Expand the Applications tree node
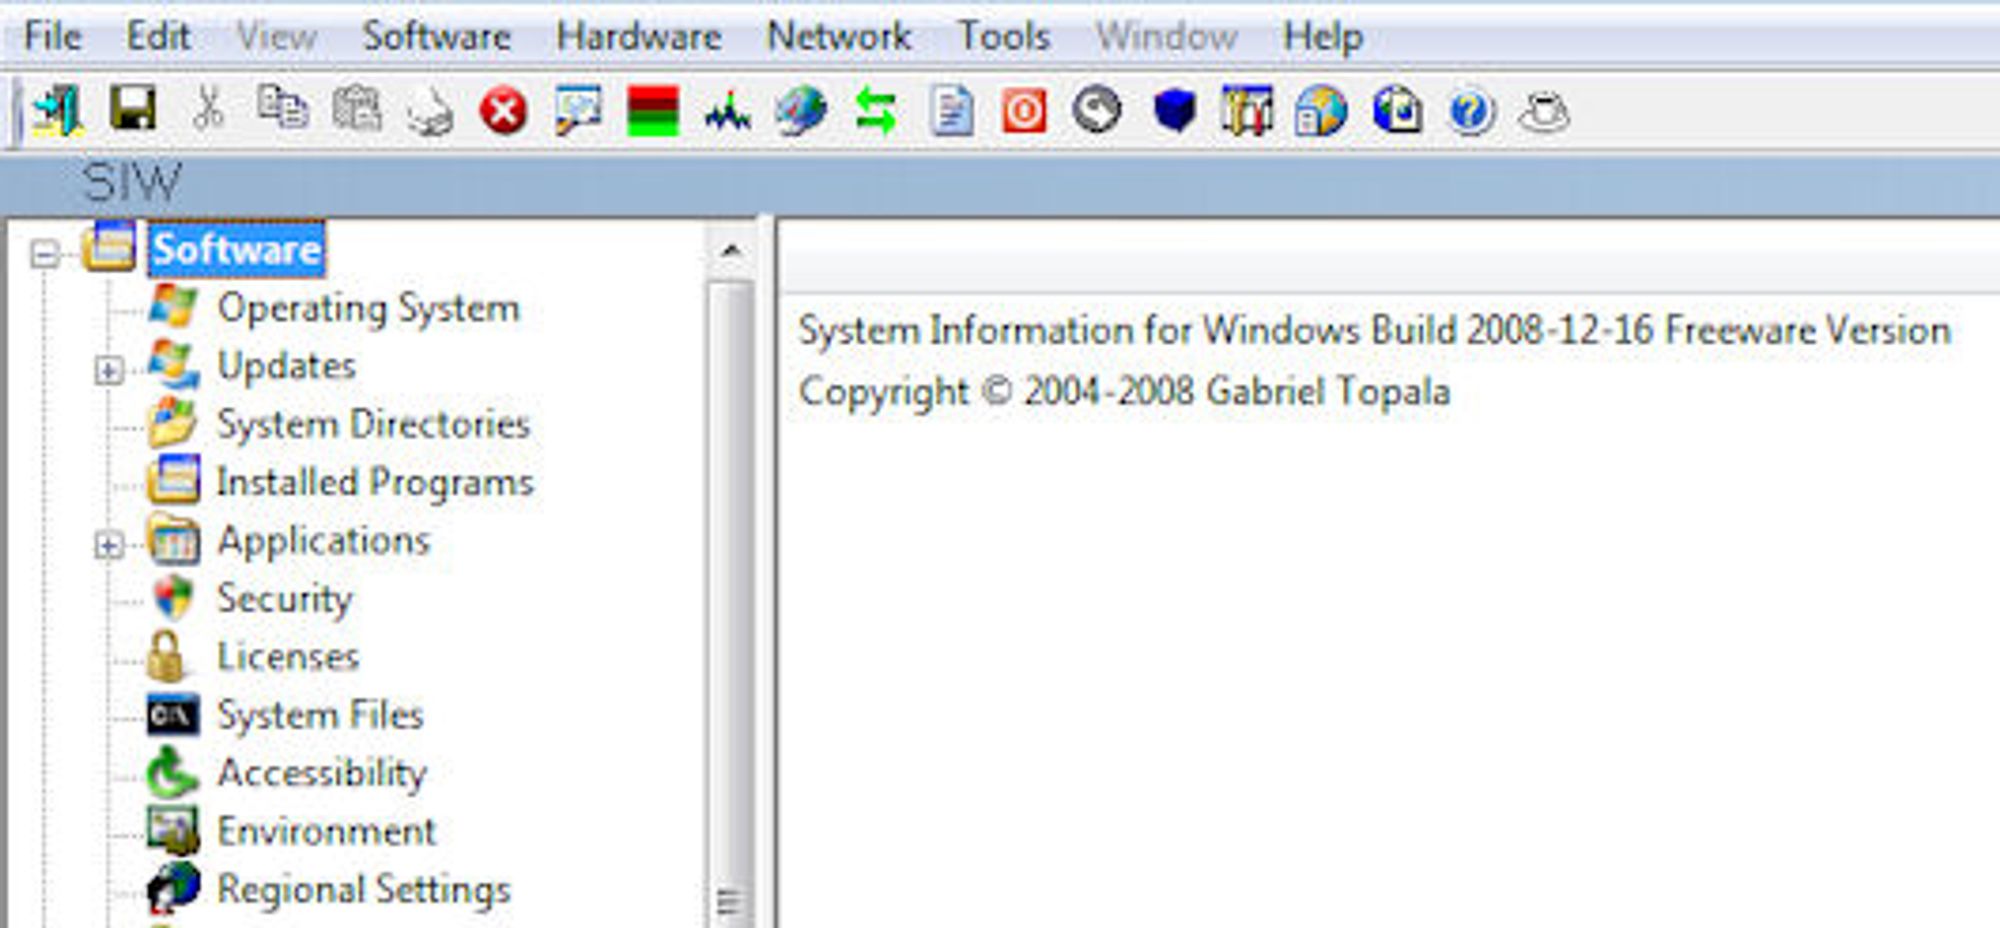2000x928 pixels. coord(109,546)
